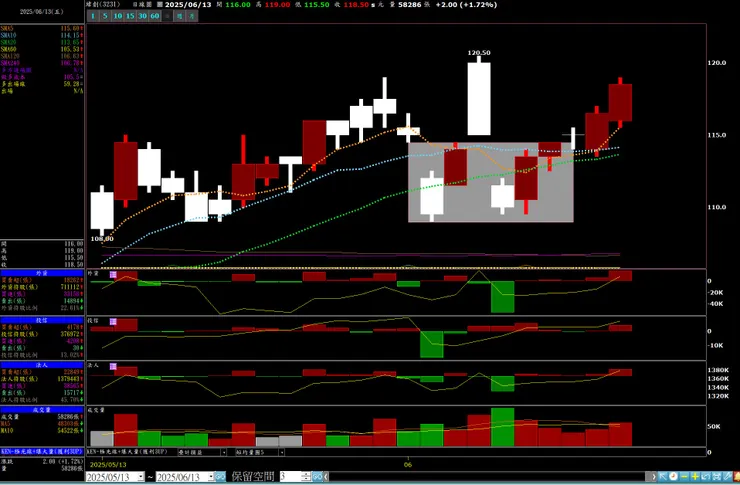
Task: Select the 5-minute timeframe button
Action: 105,16
